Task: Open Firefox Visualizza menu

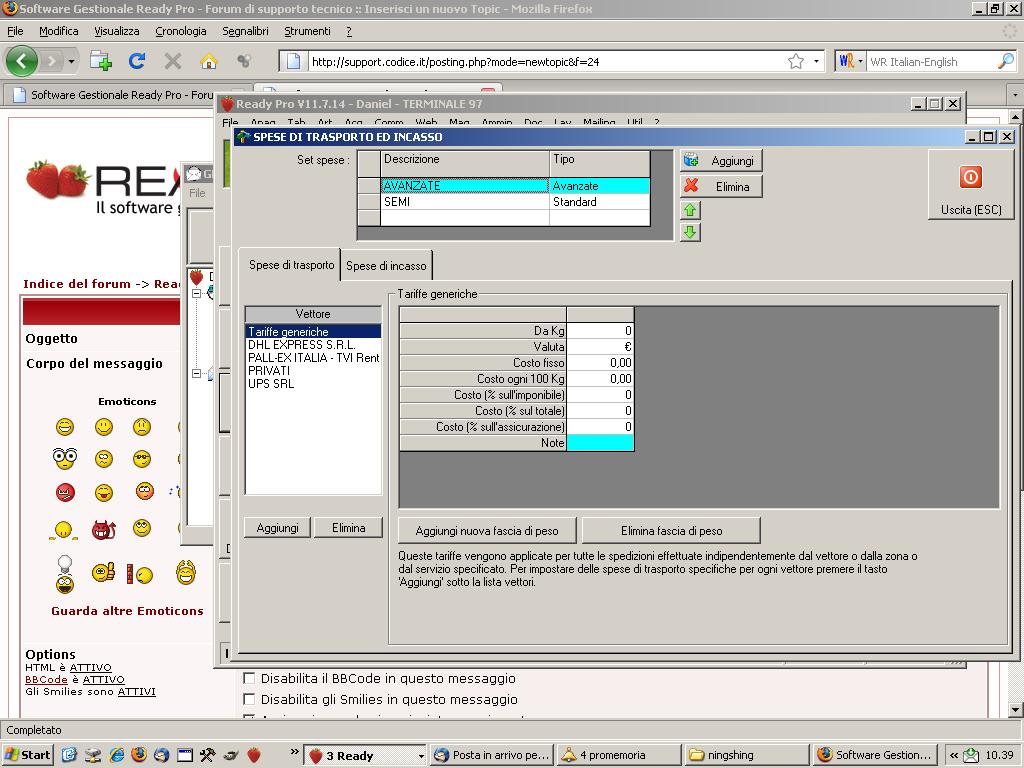Action: (117, 31)
